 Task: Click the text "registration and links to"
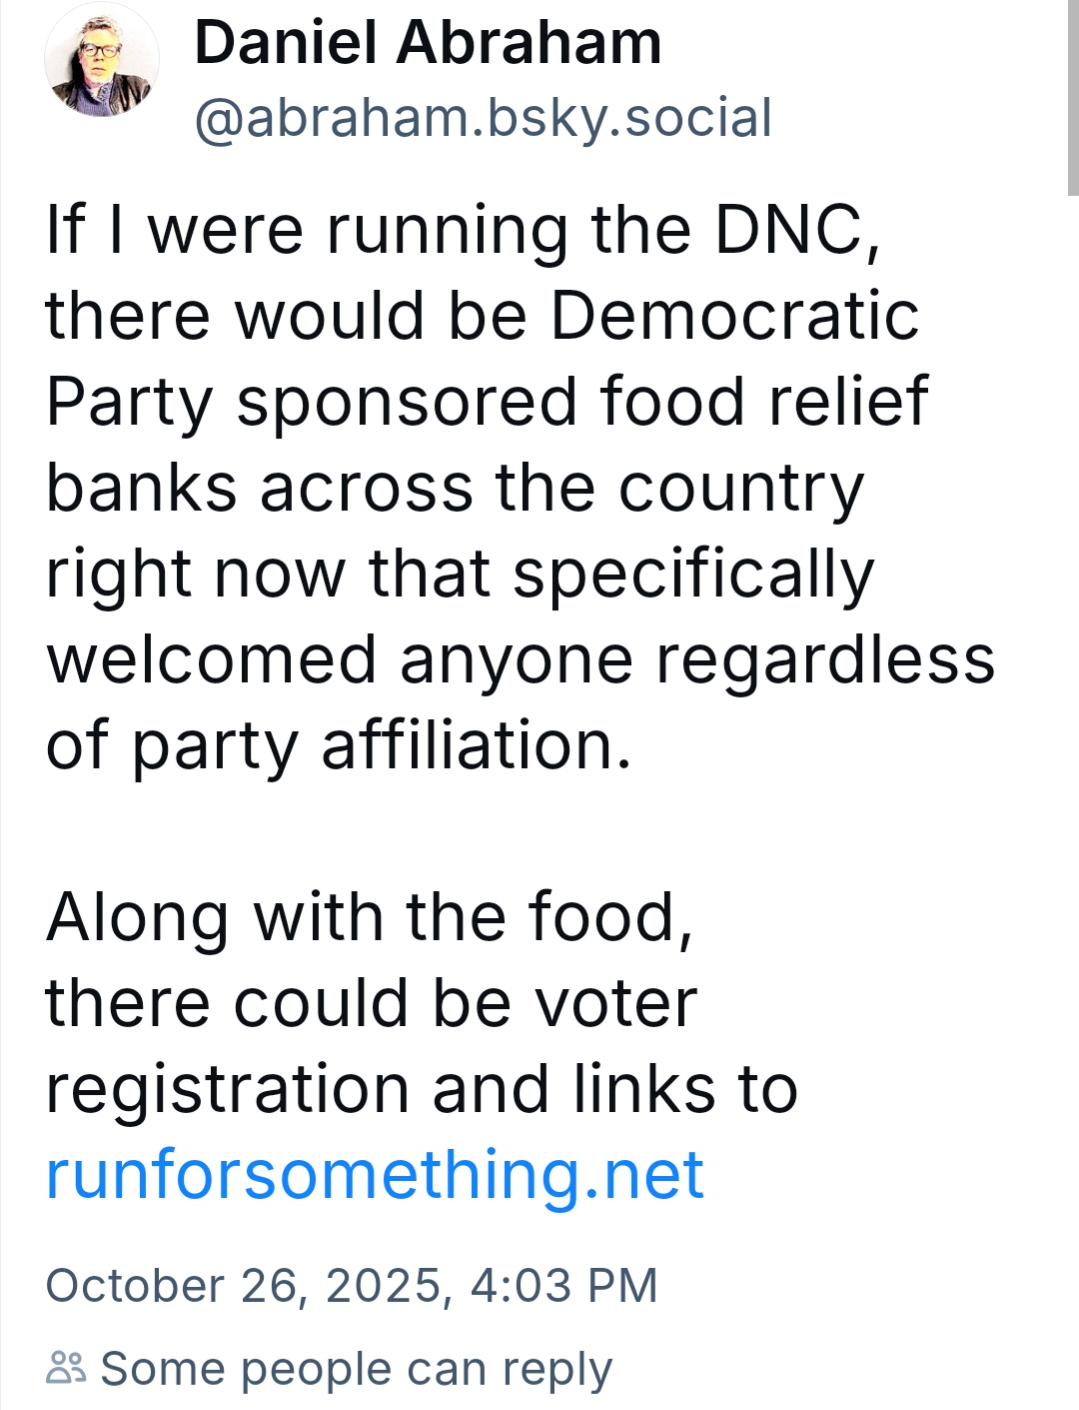point(421,1089)
